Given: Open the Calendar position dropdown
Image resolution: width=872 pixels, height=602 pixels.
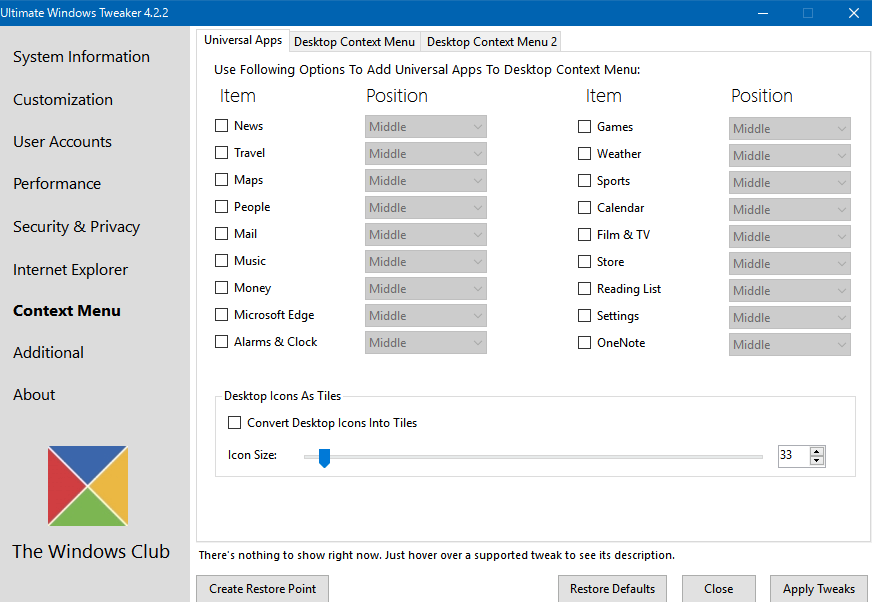Looking at the screenshot, I should (x=790, y=210).
